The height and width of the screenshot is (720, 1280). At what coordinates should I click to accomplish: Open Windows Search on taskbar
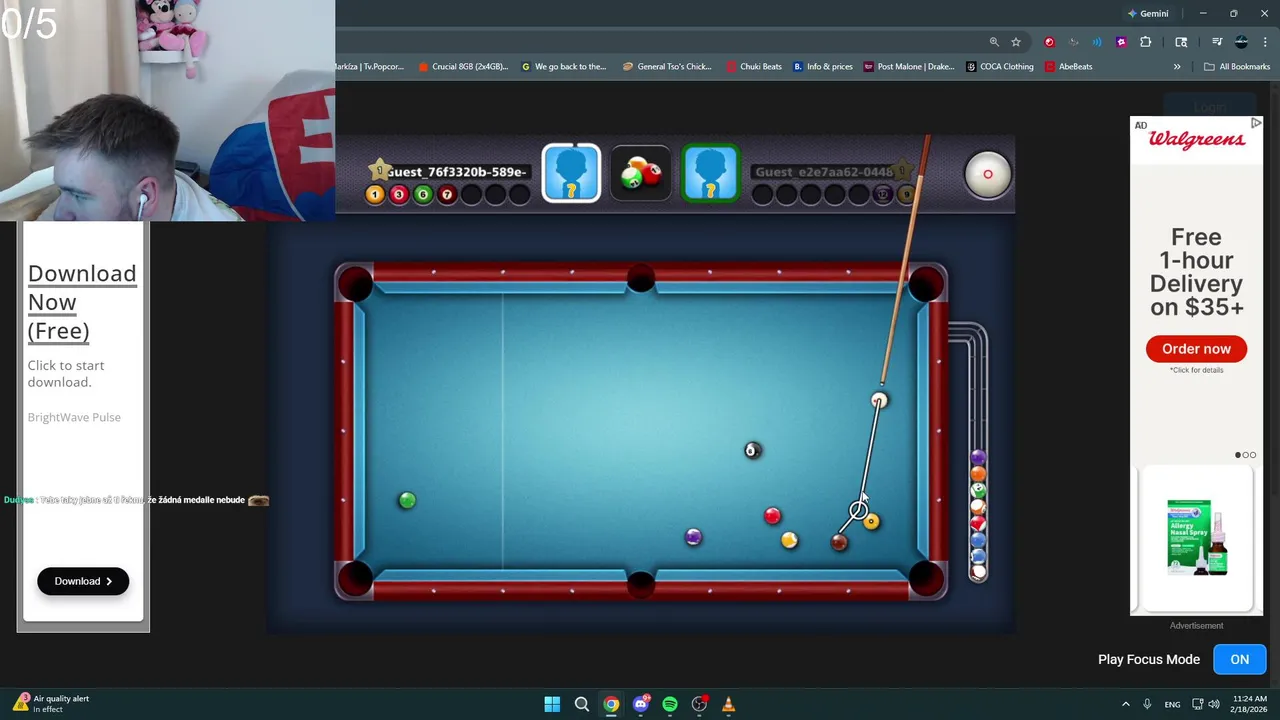pyautogui.click(x=581, y=704)
